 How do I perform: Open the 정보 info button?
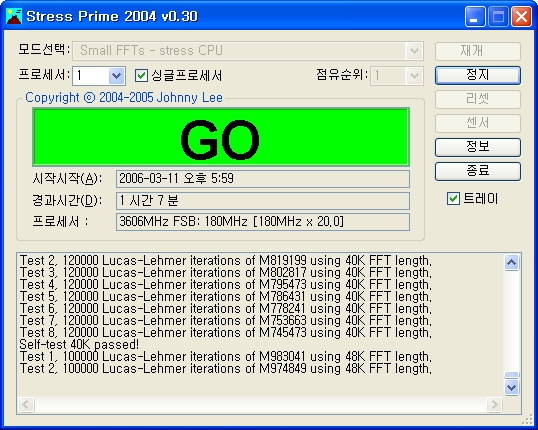(x=478, y=147)
